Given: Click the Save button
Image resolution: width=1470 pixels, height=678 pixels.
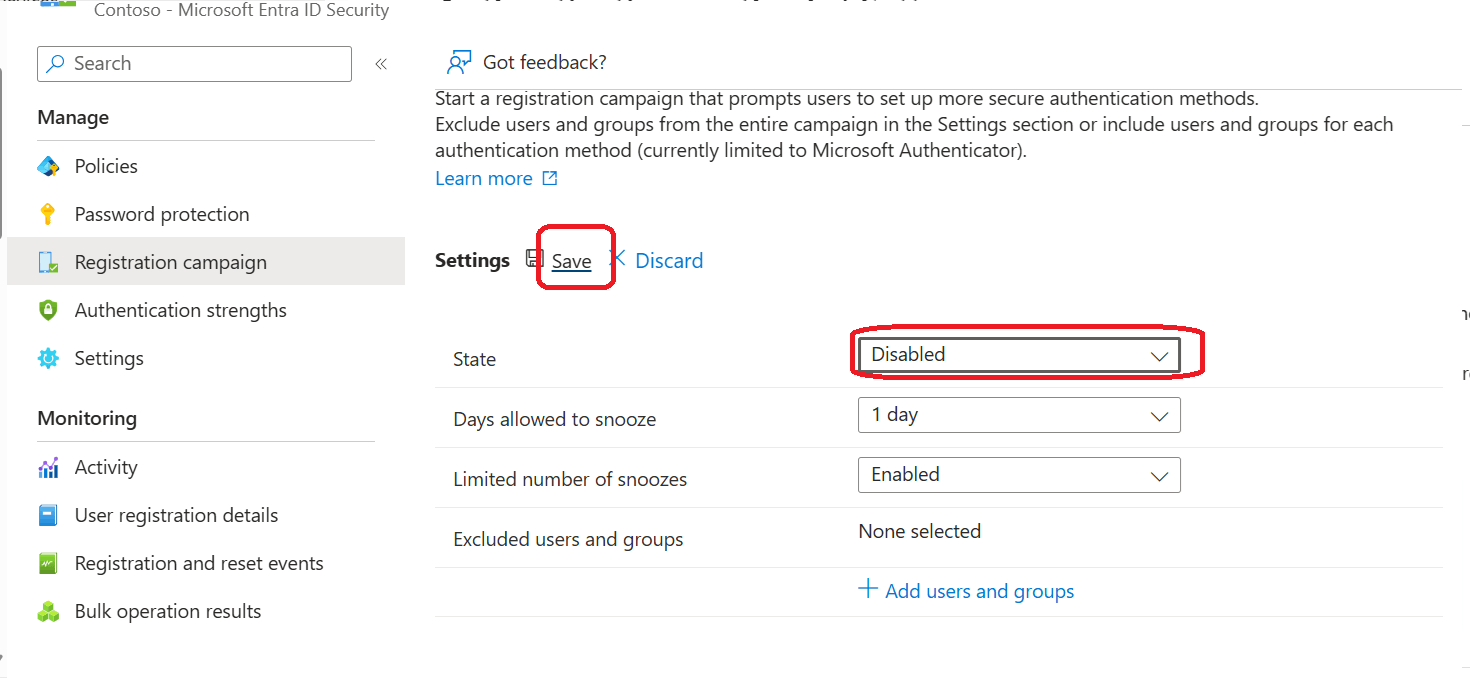Looking at the screenshot, I should coord(570,260).
